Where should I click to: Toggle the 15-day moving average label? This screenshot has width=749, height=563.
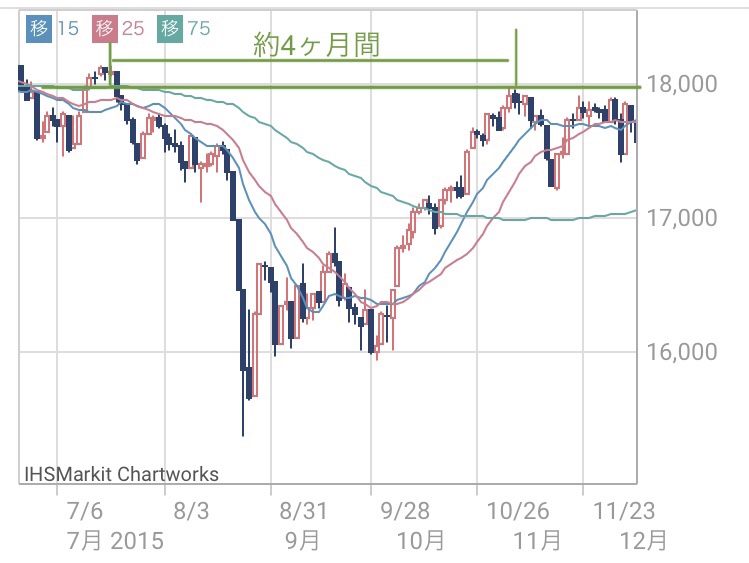click(68, 29)
